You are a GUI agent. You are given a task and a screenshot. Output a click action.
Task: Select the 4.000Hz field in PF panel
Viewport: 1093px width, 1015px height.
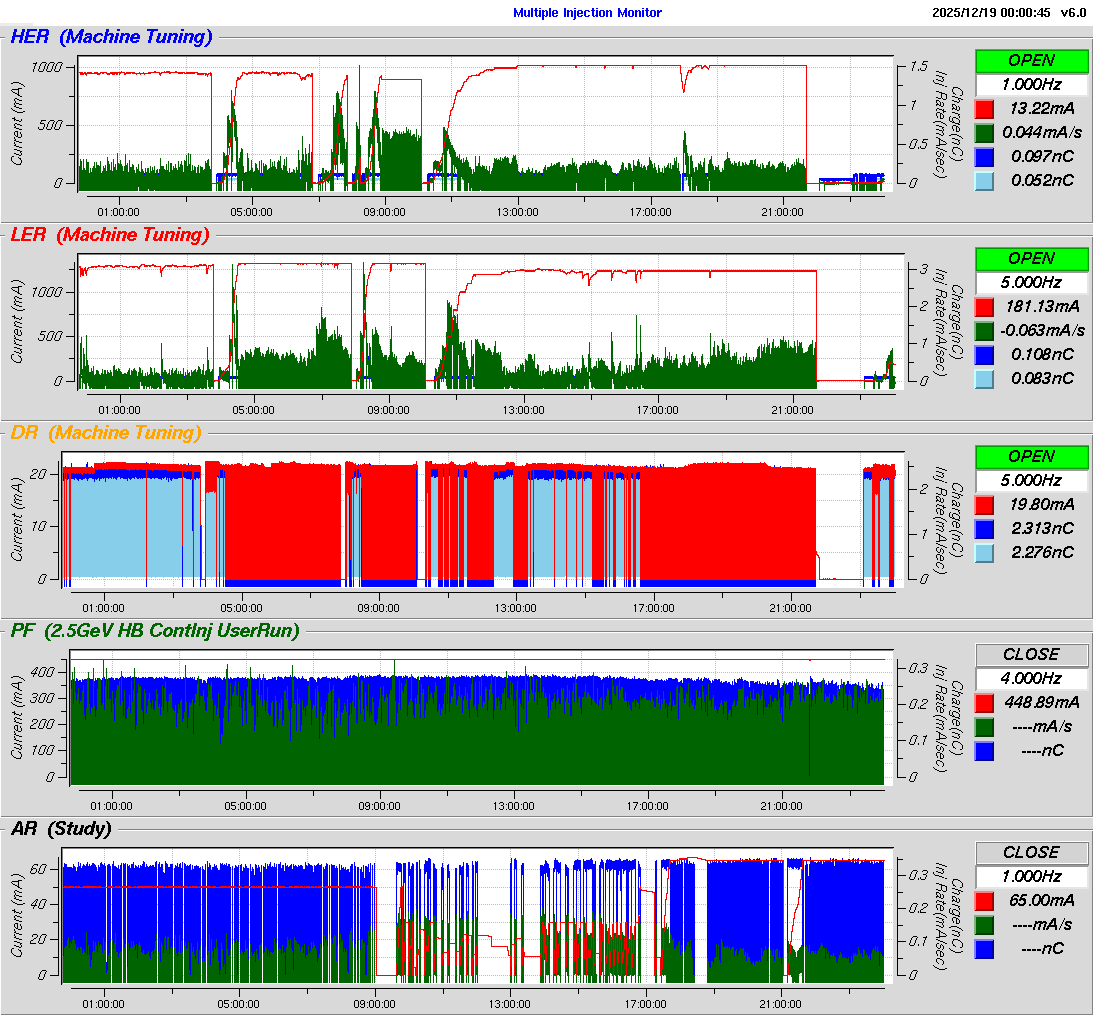point(1031,679)
